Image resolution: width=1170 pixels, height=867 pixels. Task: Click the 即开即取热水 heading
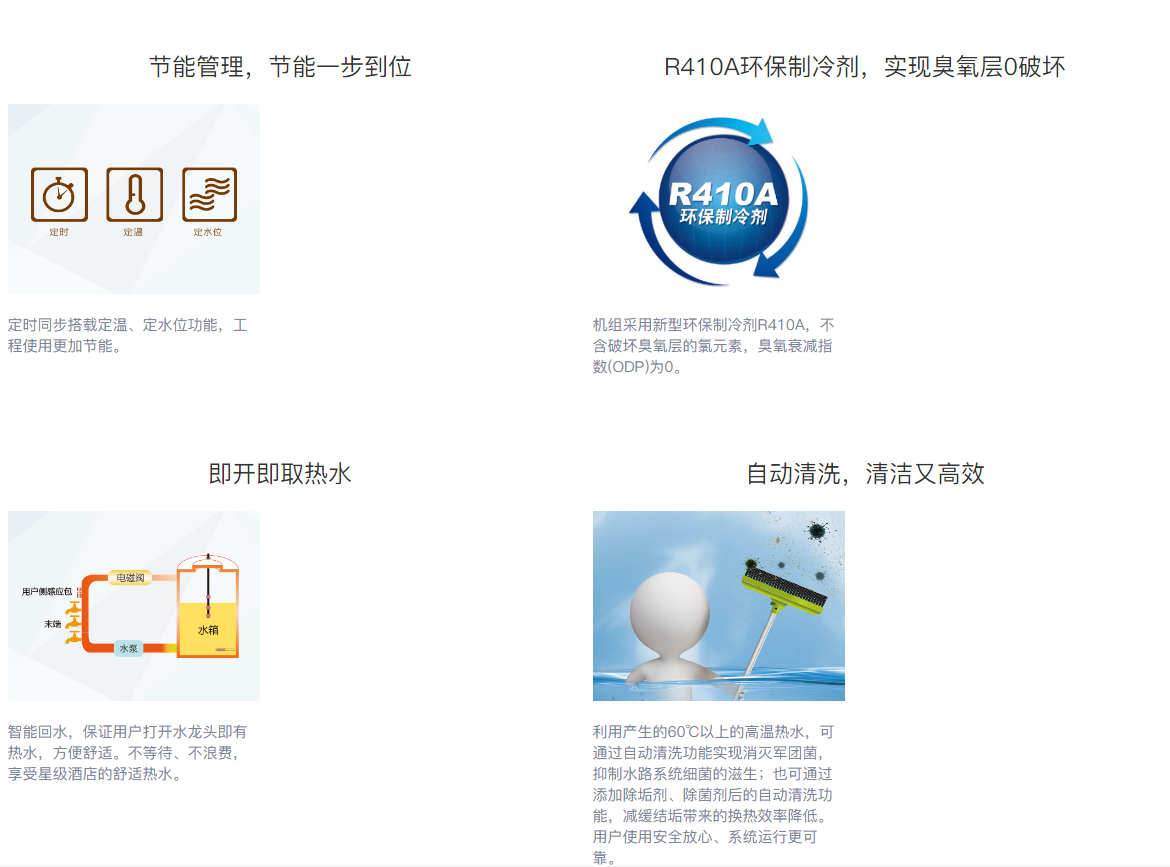click(x=280, y=474)
